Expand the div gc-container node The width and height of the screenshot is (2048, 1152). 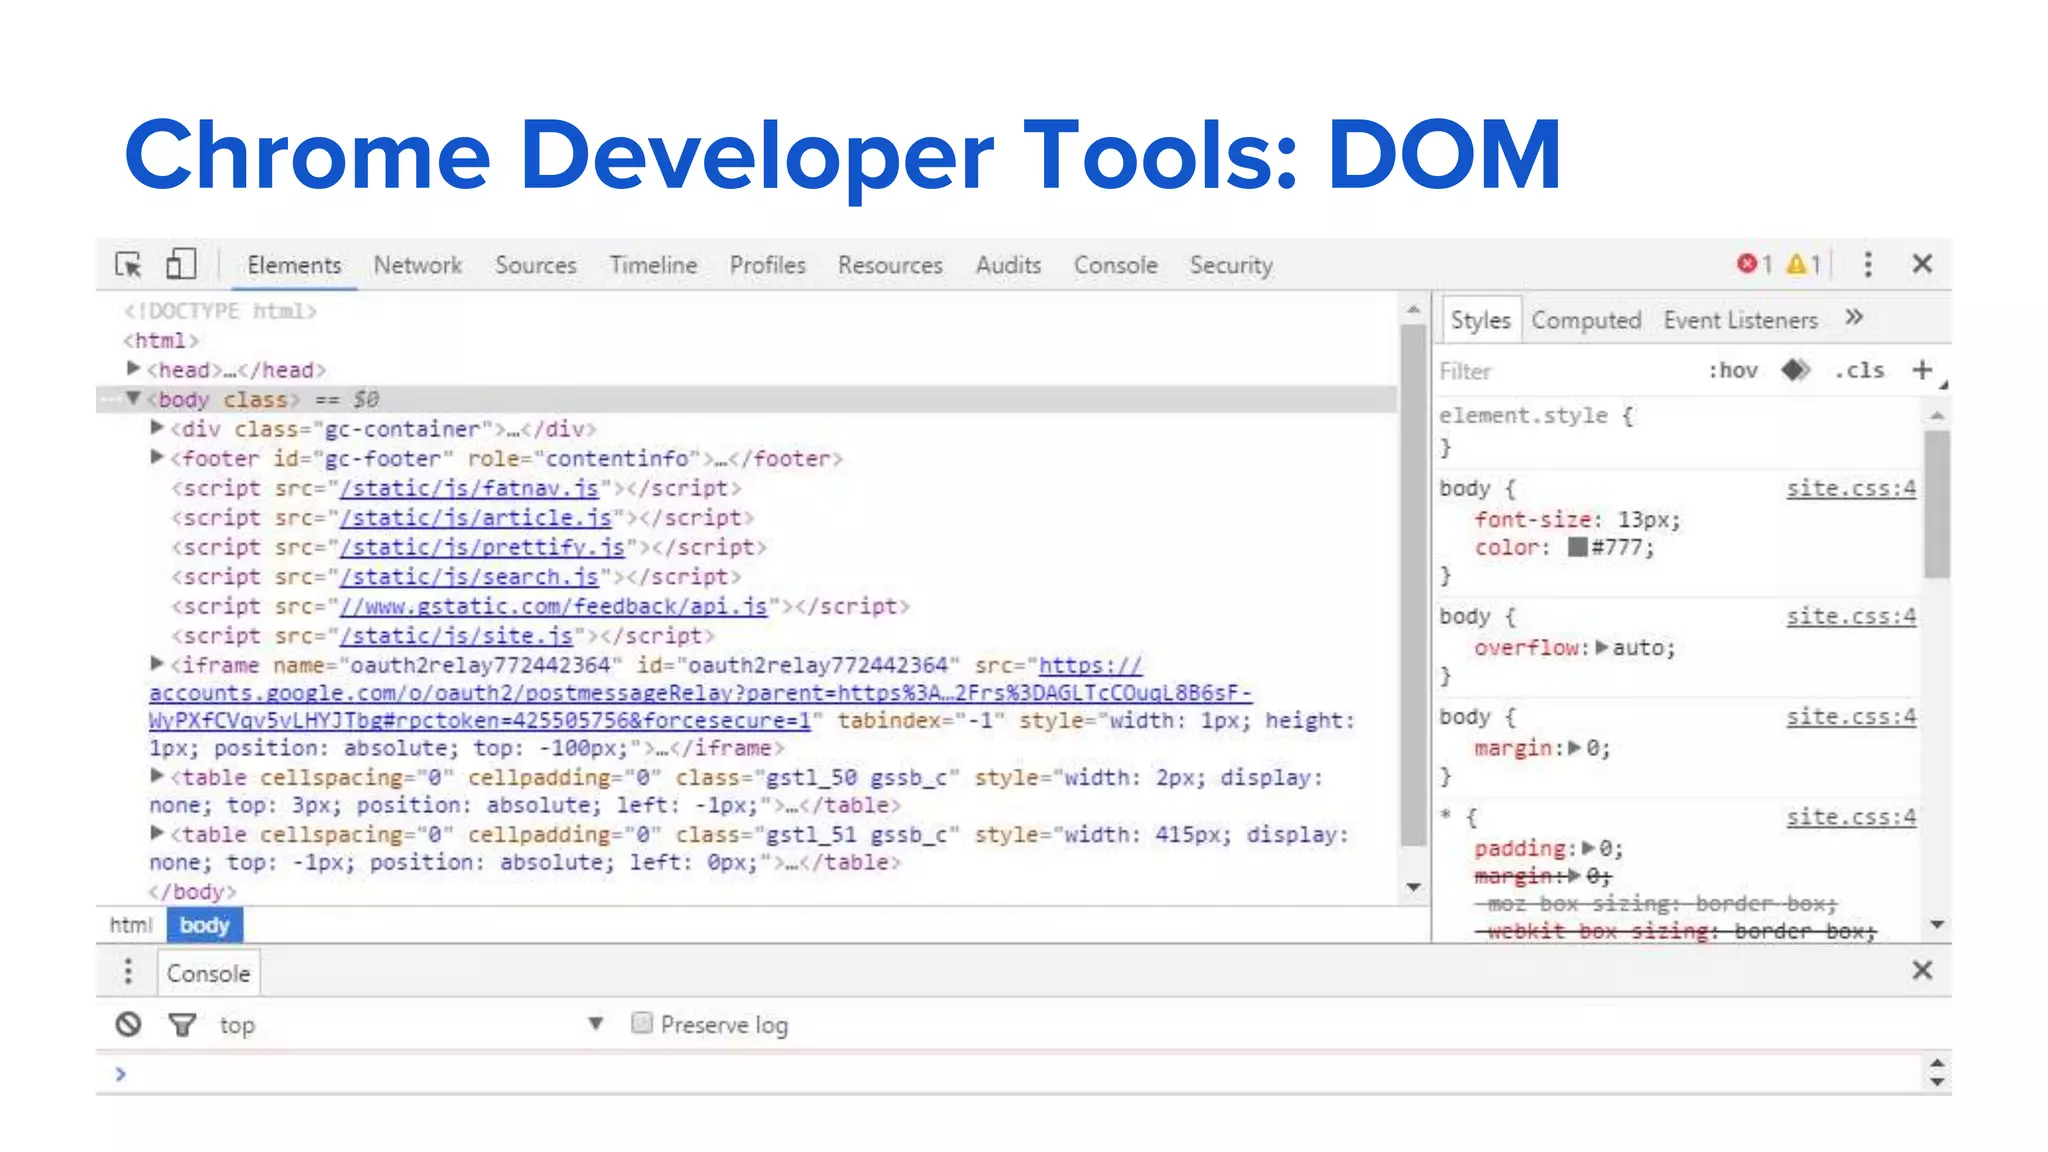[x=157, y=428]
